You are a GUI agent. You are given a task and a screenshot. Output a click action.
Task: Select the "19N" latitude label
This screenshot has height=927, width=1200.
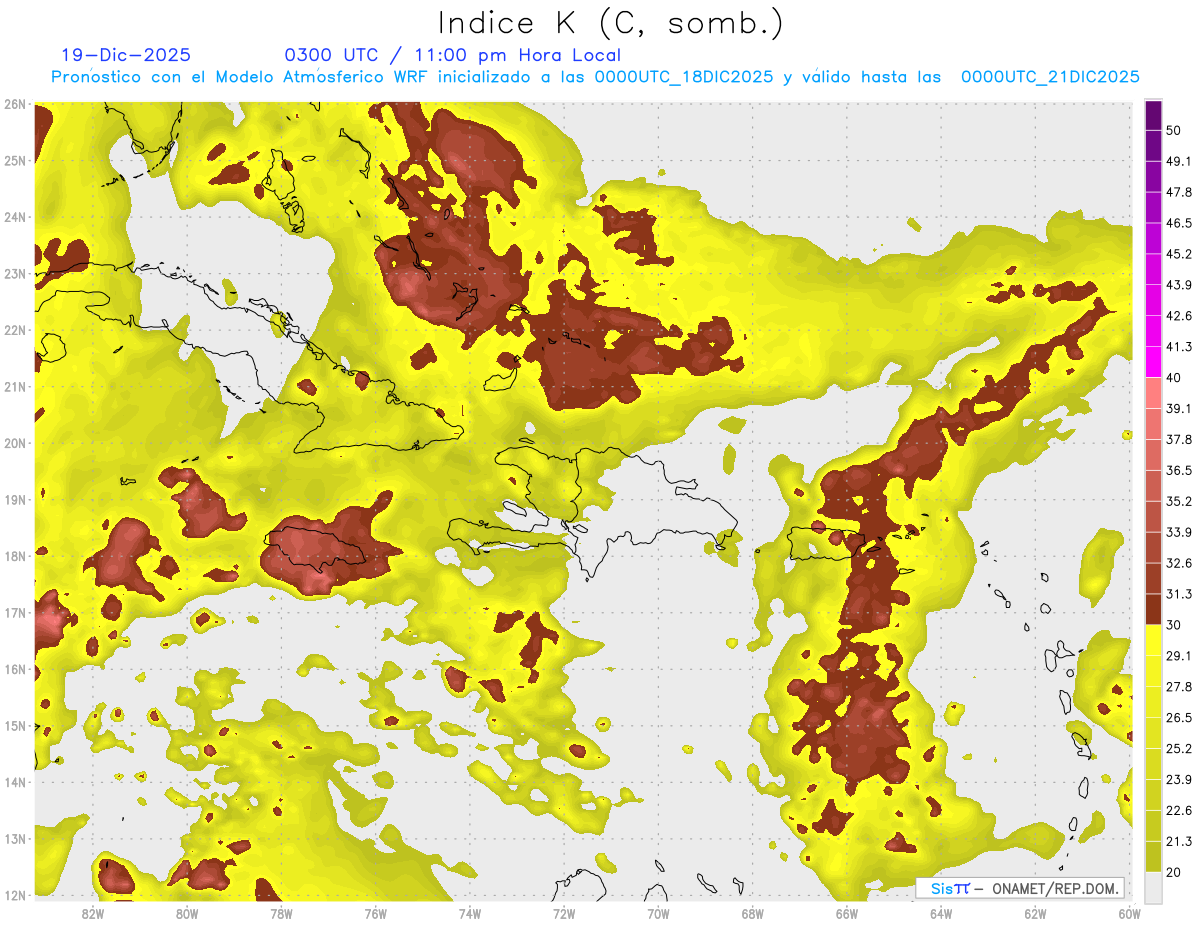pos(14,500)
